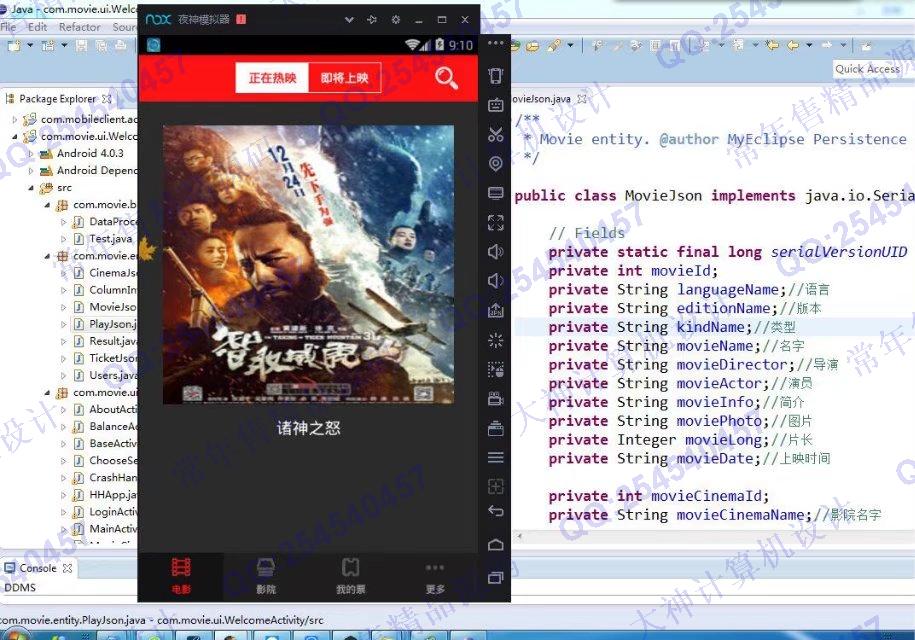Expand the Result.java tree node
The height and width of the screenshot is (640, 915).
[x=64, y=341]
